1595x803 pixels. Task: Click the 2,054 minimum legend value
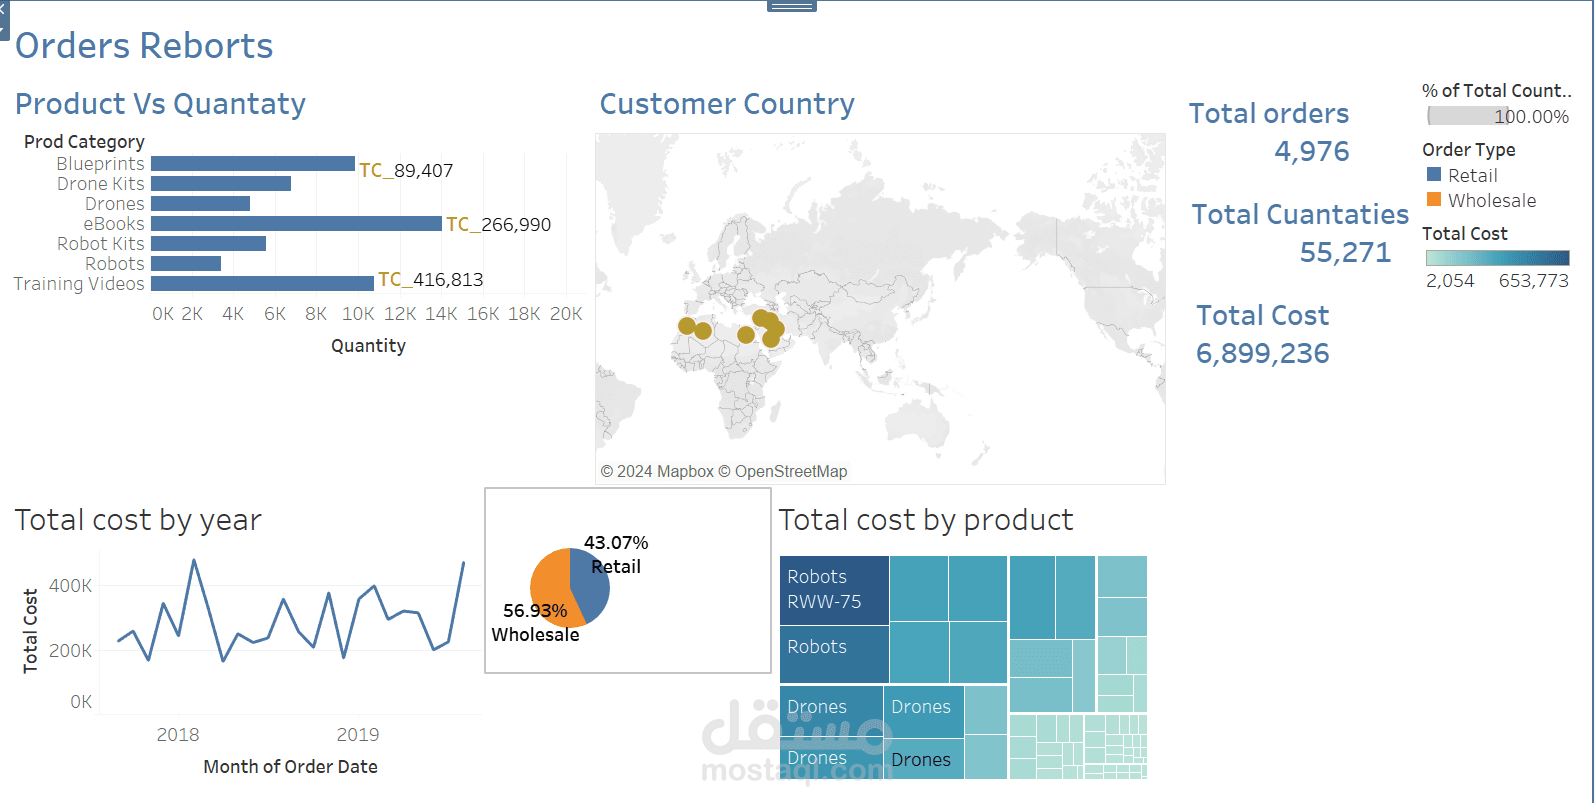[x=1450, y=281]
